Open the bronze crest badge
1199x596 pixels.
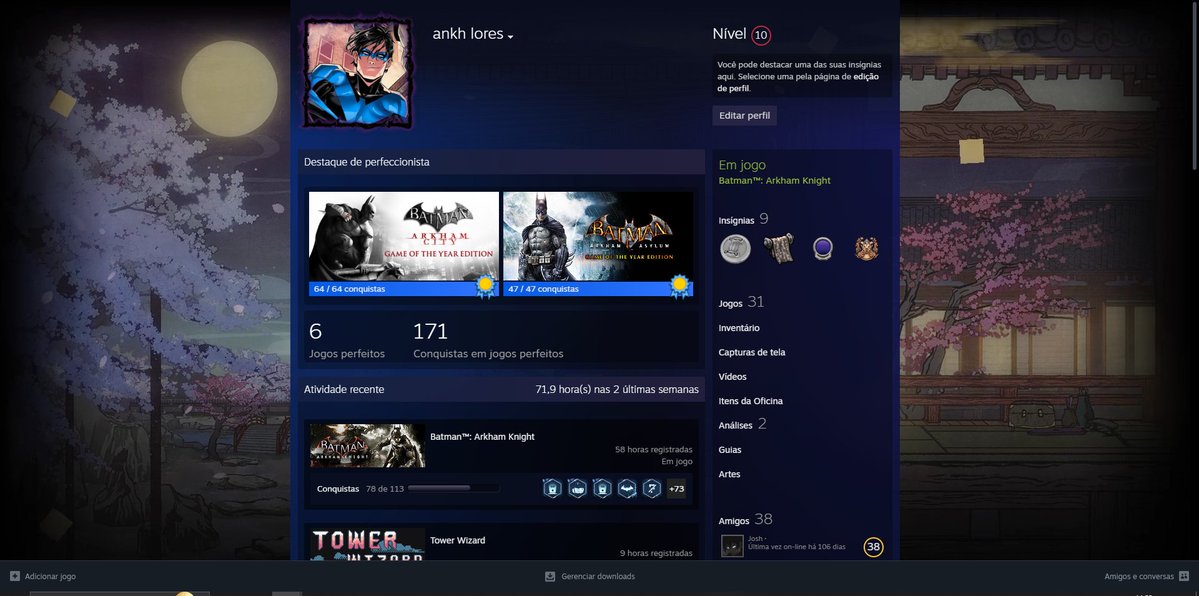click(x=866, y=249)
